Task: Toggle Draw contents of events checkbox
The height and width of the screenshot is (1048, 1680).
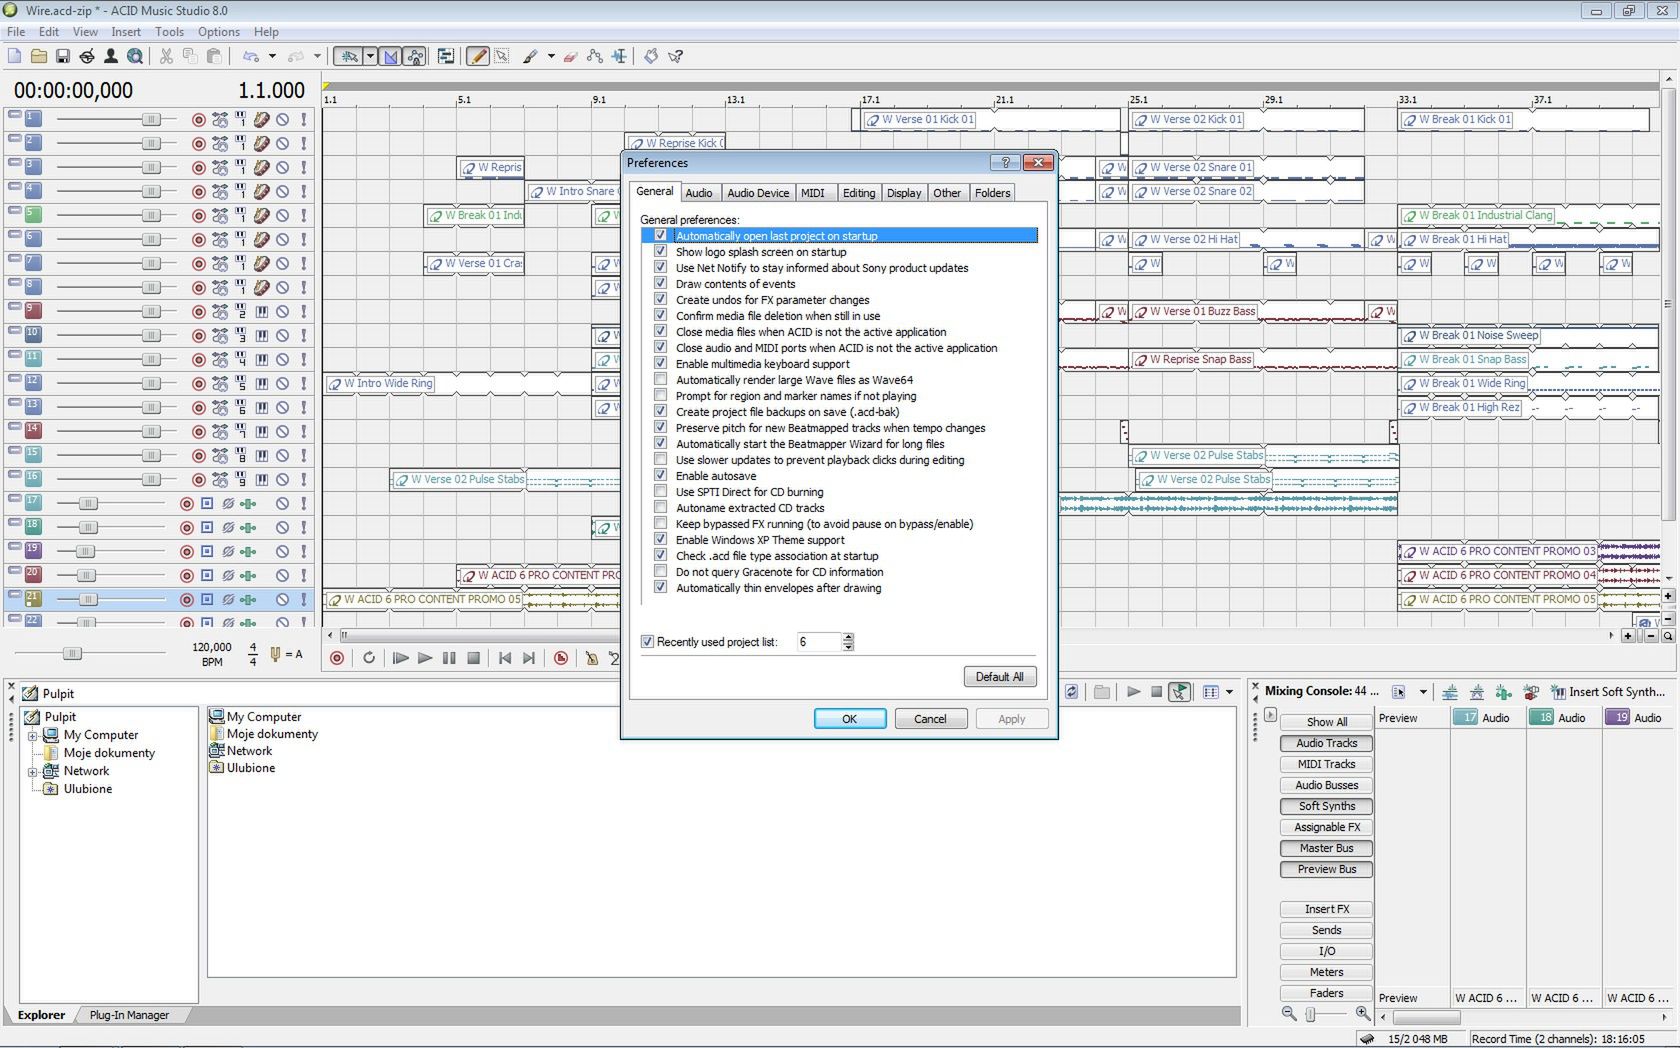Action: point(660,284)
